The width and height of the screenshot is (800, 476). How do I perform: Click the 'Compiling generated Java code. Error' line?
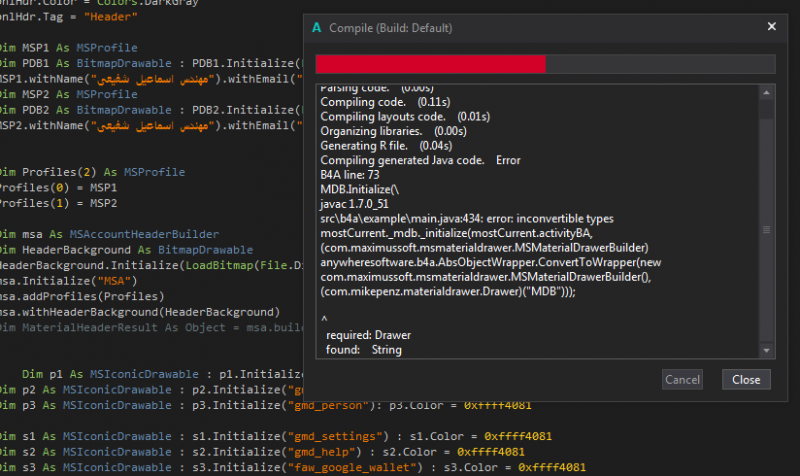(x=420, y=160)
